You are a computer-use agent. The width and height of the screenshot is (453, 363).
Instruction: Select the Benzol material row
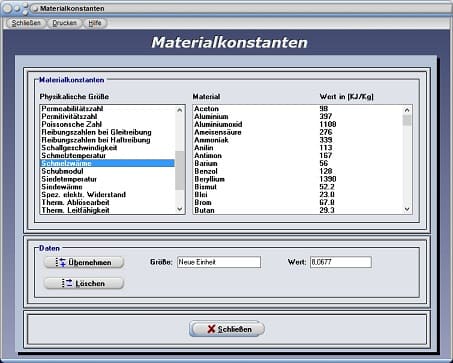(298, 171)
